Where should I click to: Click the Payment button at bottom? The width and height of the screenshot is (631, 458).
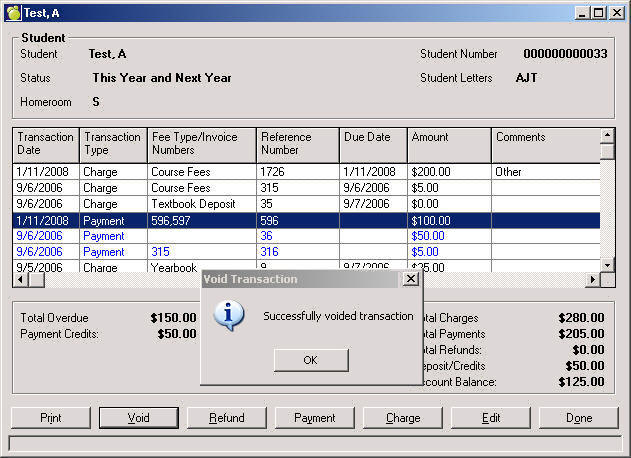pyautogui.click(x=315, y=418)
